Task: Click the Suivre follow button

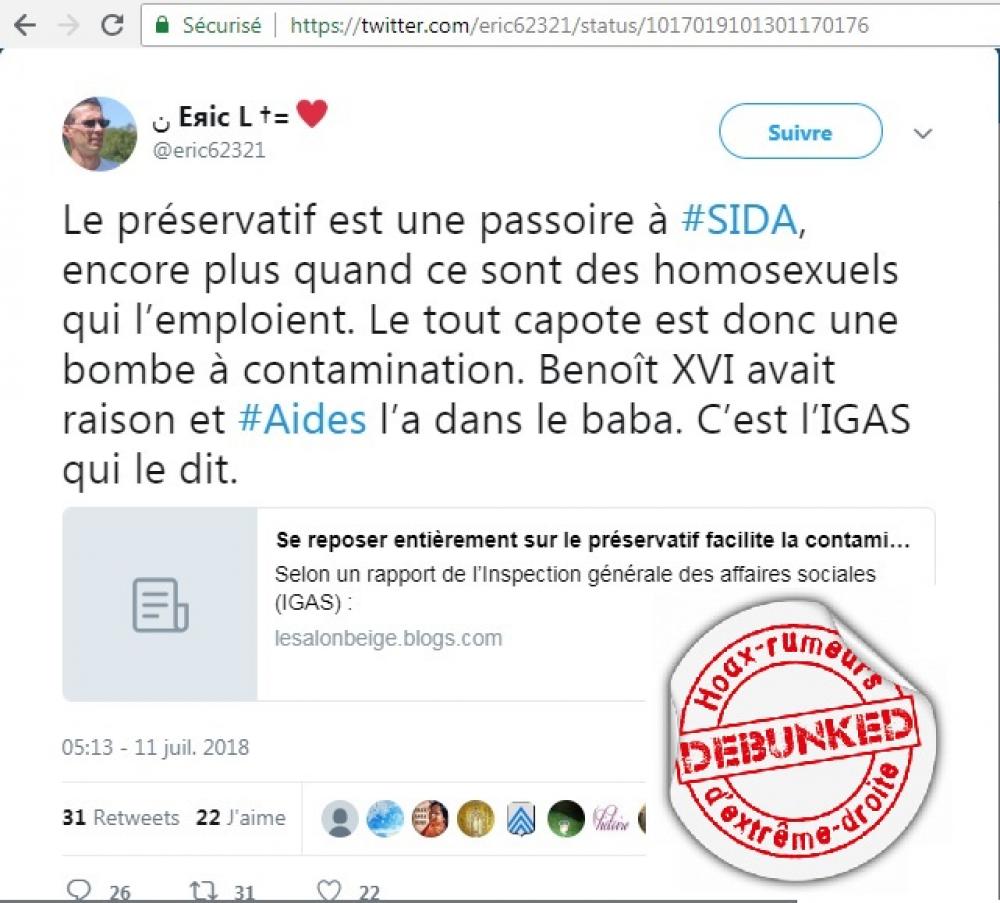Action: point(800,131)
